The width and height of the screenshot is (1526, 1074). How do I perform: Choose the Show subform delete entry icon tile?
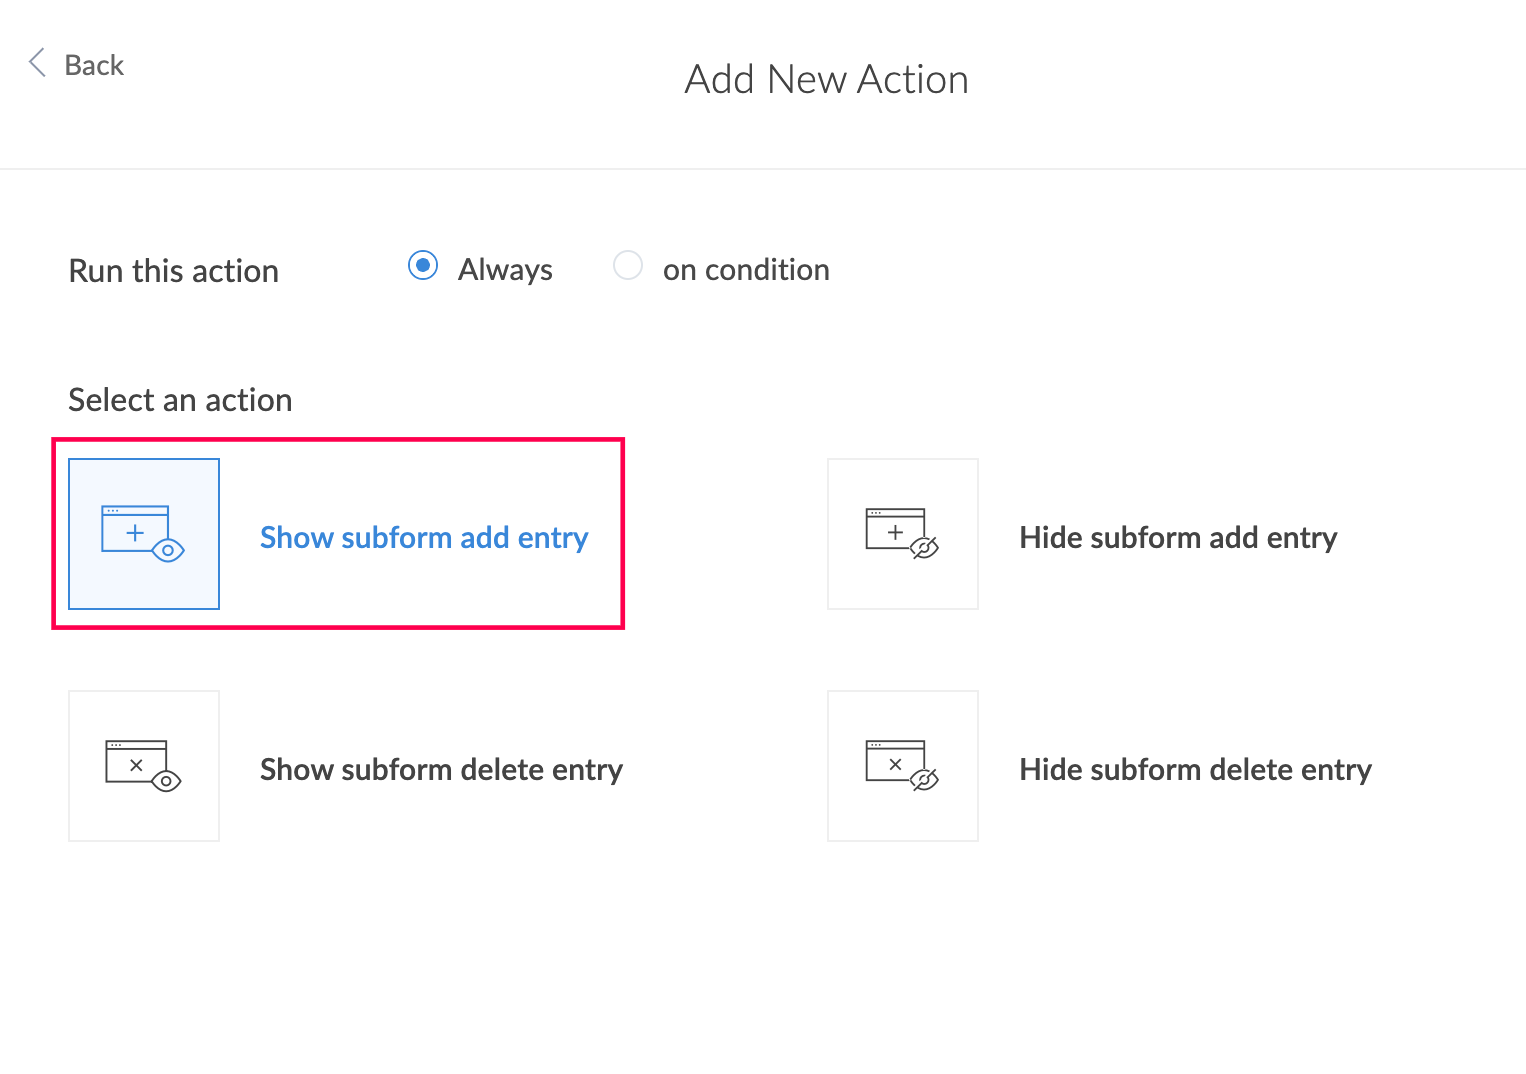coord(144,766)
